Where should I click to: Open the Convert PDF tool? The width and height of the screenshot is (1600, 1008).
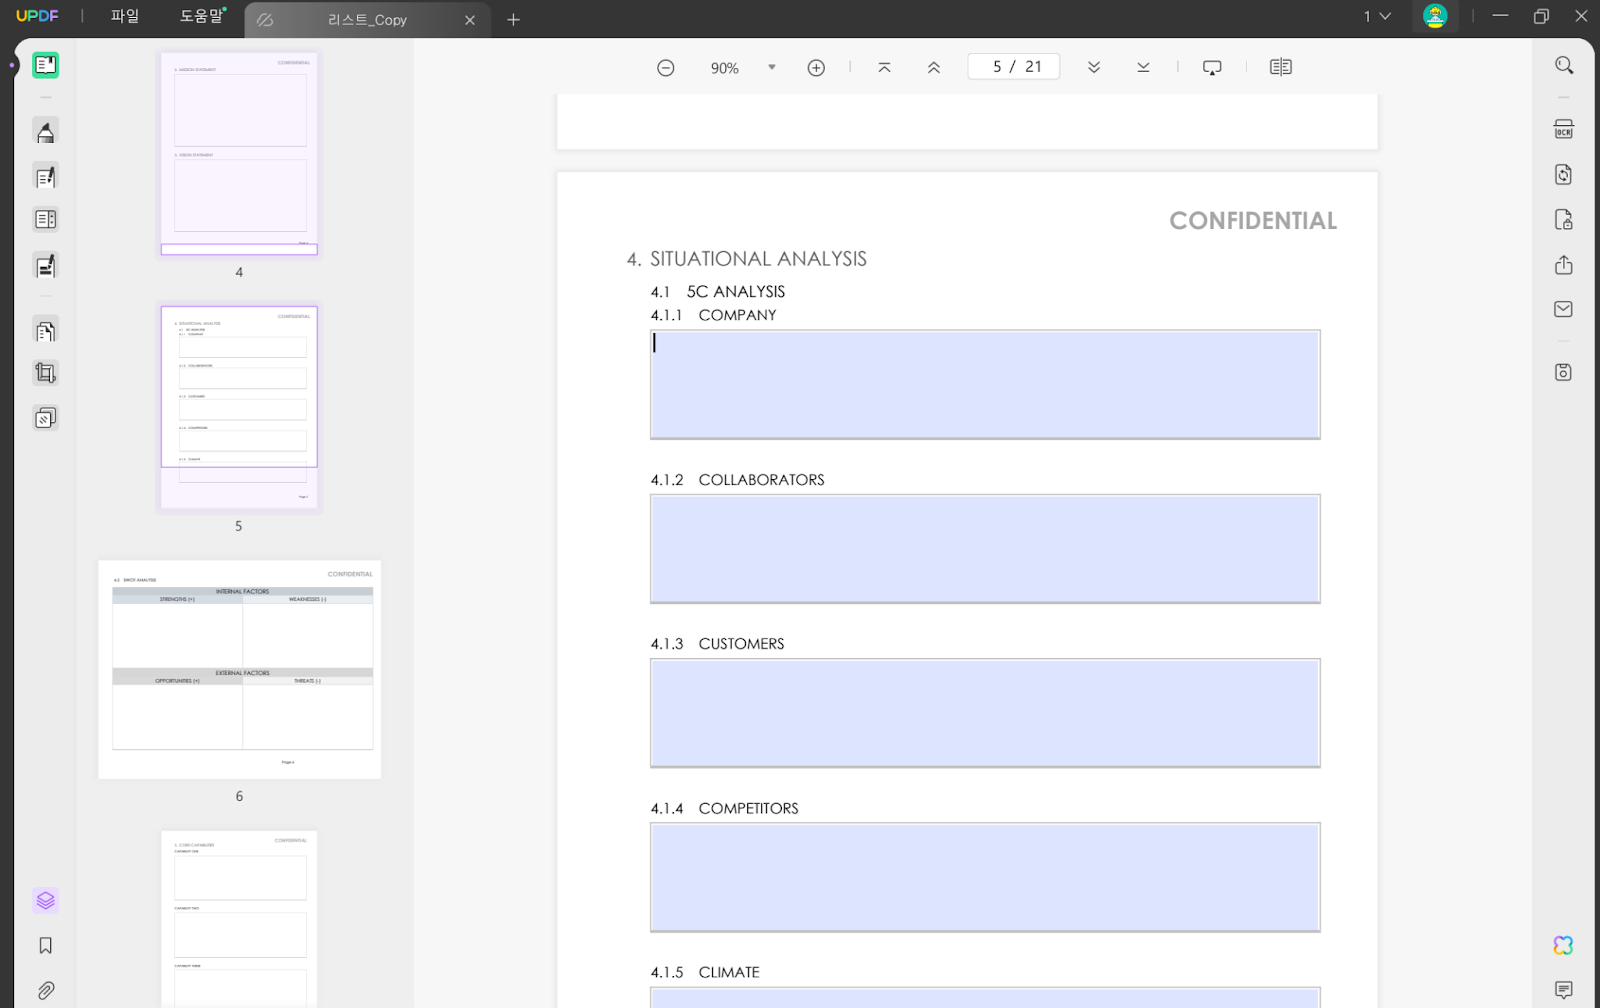click(1564, 174)
